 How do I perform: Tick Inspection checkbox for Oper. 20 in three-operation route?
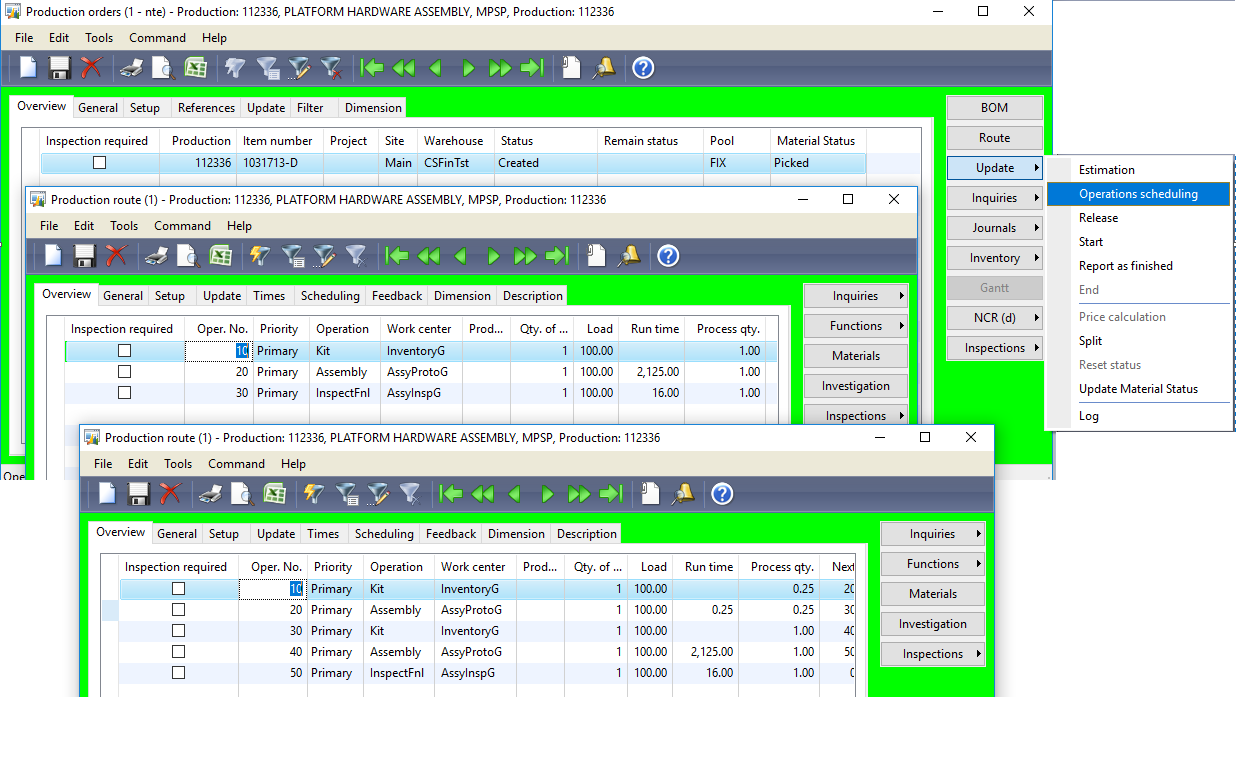tap(124, 372)
